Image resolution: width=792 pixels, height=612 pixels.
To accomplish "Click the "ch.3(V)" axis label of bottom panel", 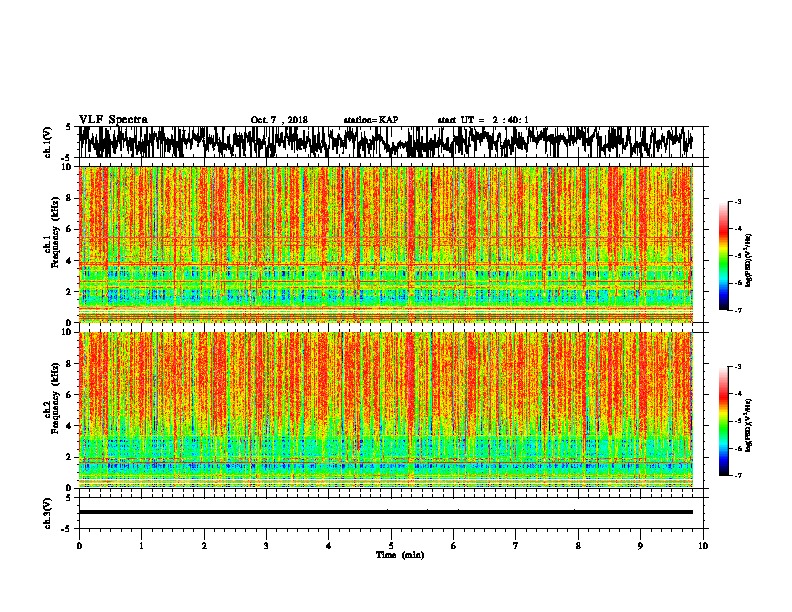I will [x=48, y=513].
